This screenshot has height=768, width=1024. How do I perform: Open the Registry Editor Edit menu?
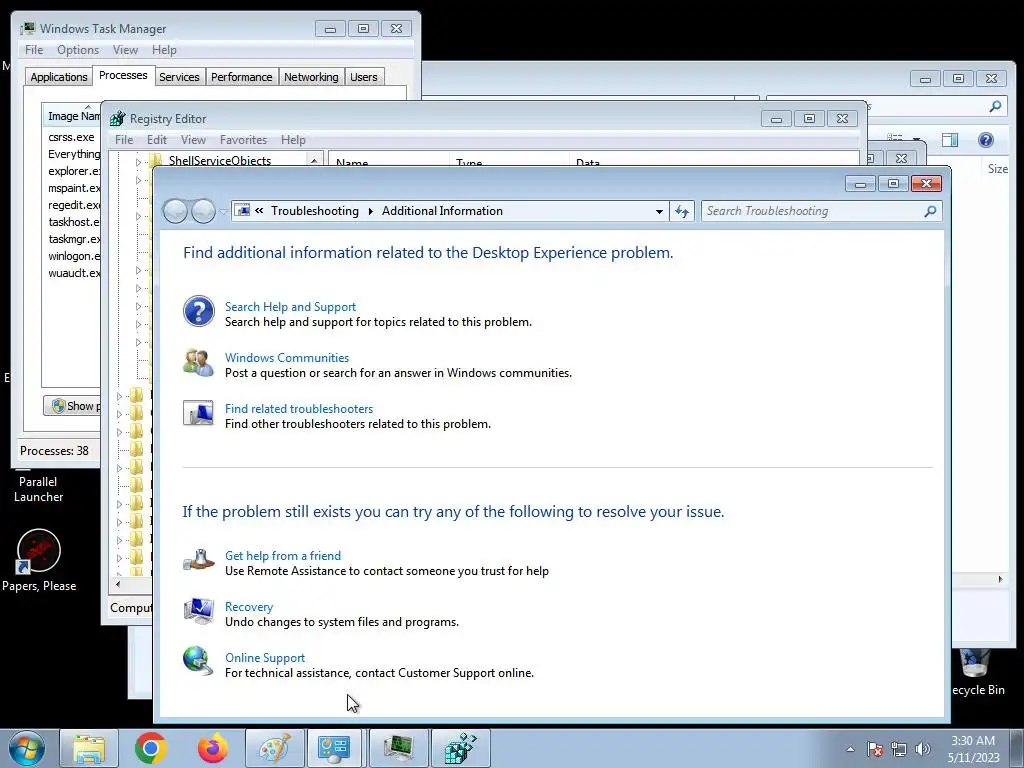tap(157, 140)
